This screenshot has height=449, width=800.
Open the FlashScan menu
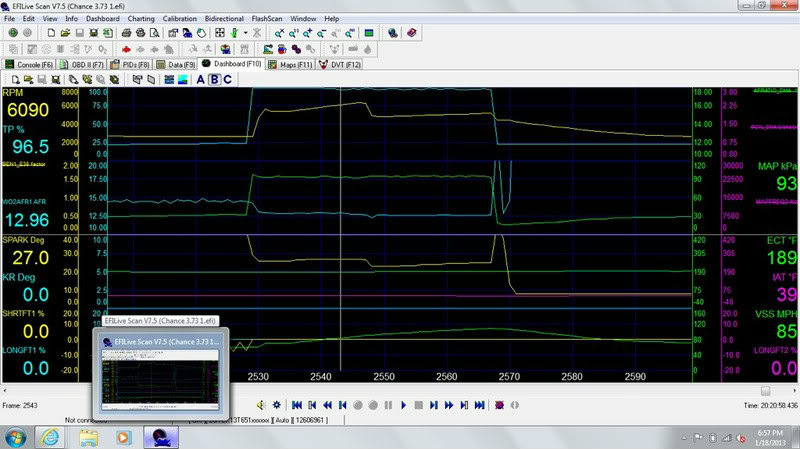(x=266, y=18)
